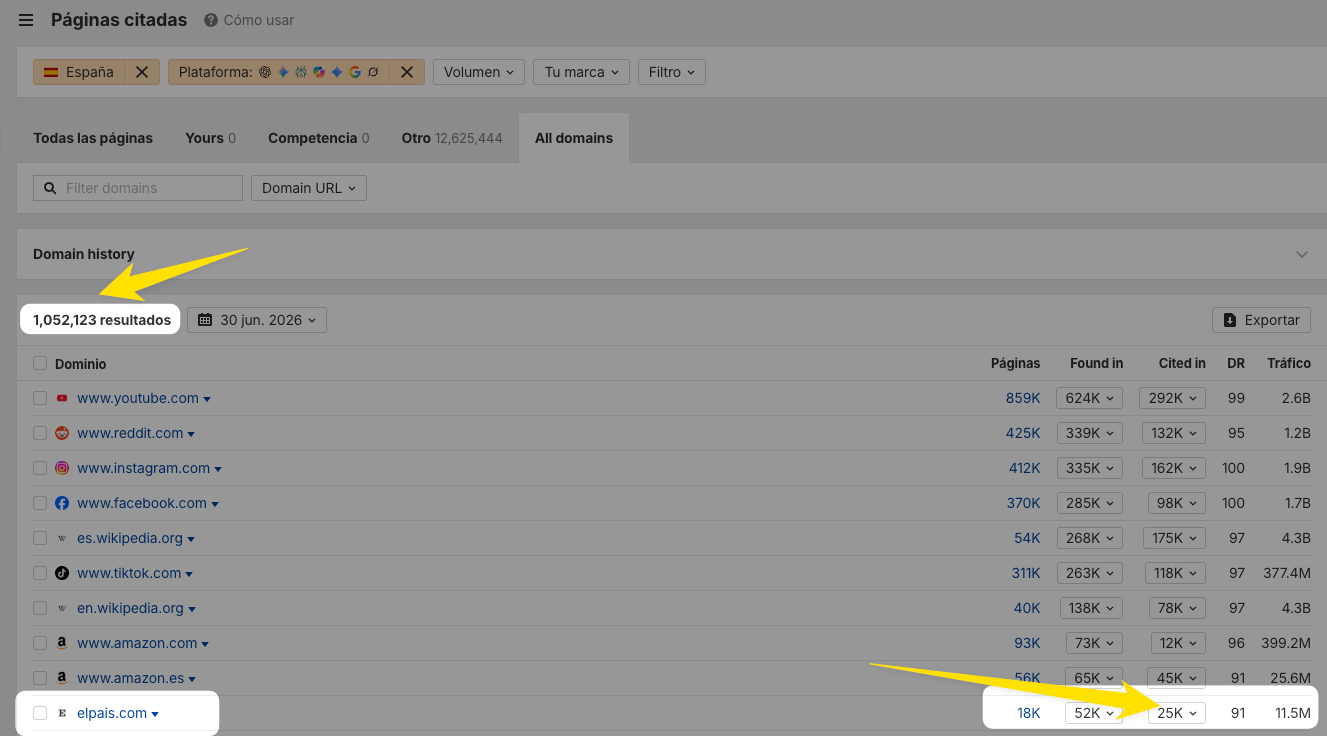Click the TikTok favicon icon
The width and height of the screenshot is (1327, 736).
(62, 573)
